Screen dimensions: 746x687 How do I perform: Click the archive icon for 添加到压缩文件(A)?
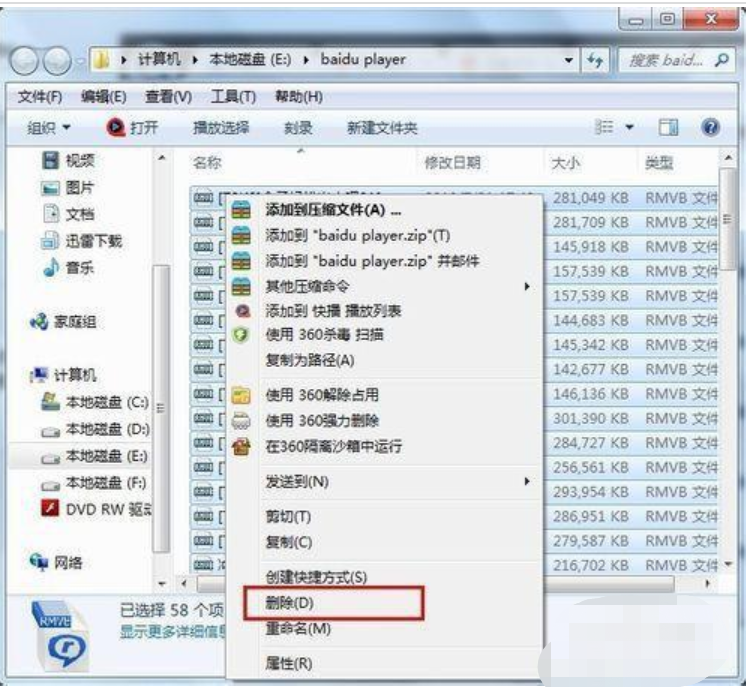(x=241, y=210)
